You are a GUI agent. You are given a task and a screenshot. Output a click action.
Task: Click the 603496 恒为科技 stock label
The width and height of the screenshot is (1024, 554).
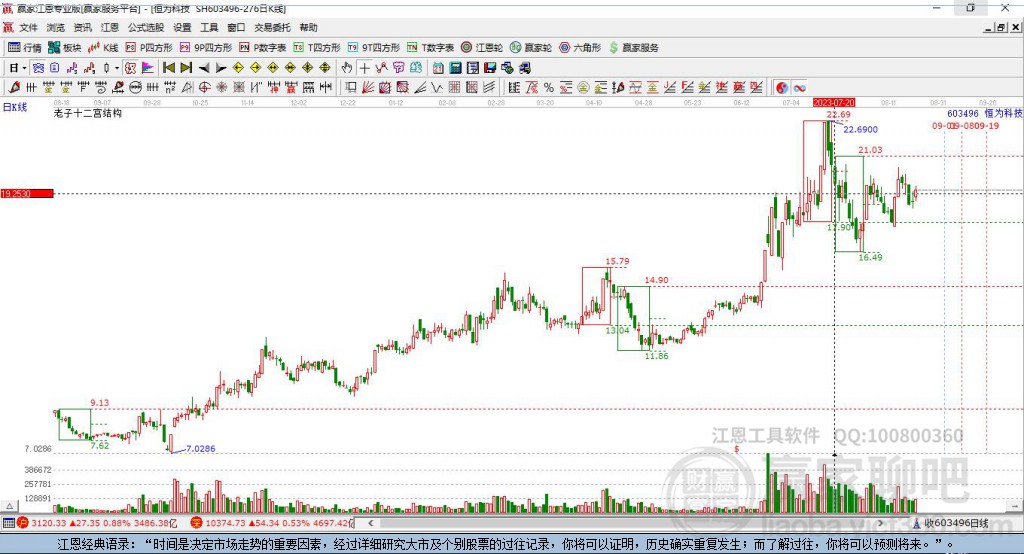tap(985, 113)
